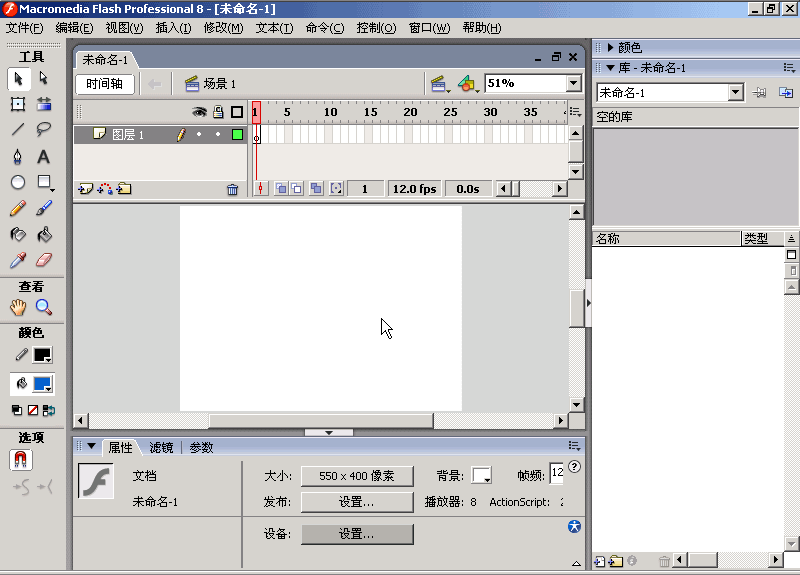This screenshot has height=575, width=800.
Task: Open the 修改(M) menu
Action: tap(223, 28)
